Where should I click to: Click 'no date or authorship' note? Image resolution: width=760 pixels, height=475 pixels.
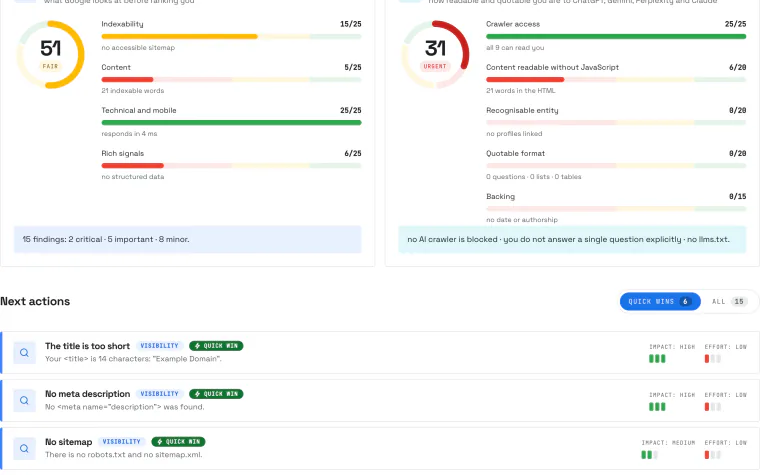(522, 220)
